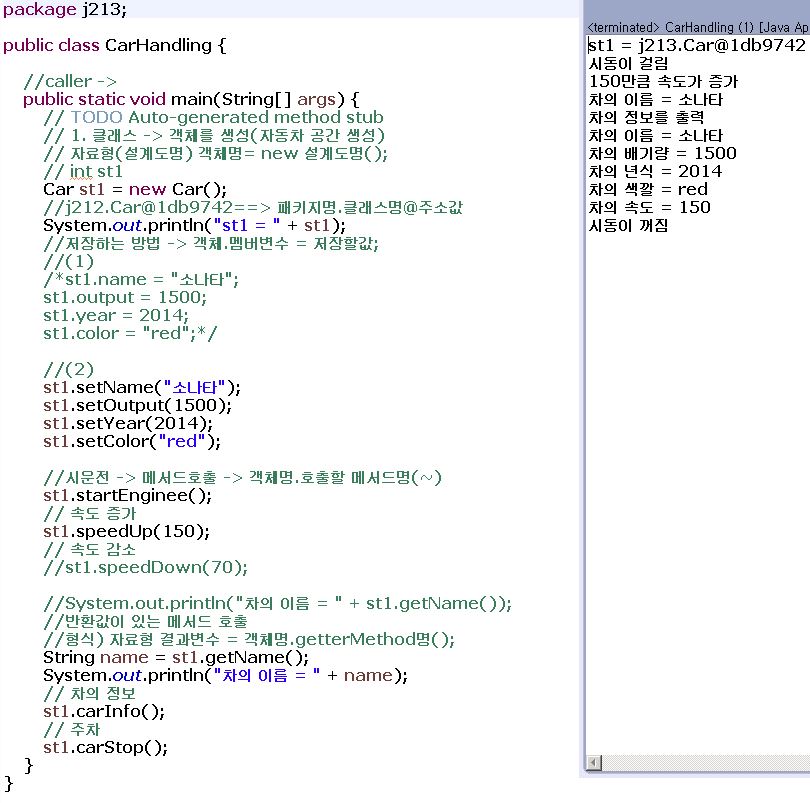This screenshot has width=810, height=803.
Task: Click the '//시운전 -> 메서드호출' comment line
Action: coord(243,477)
